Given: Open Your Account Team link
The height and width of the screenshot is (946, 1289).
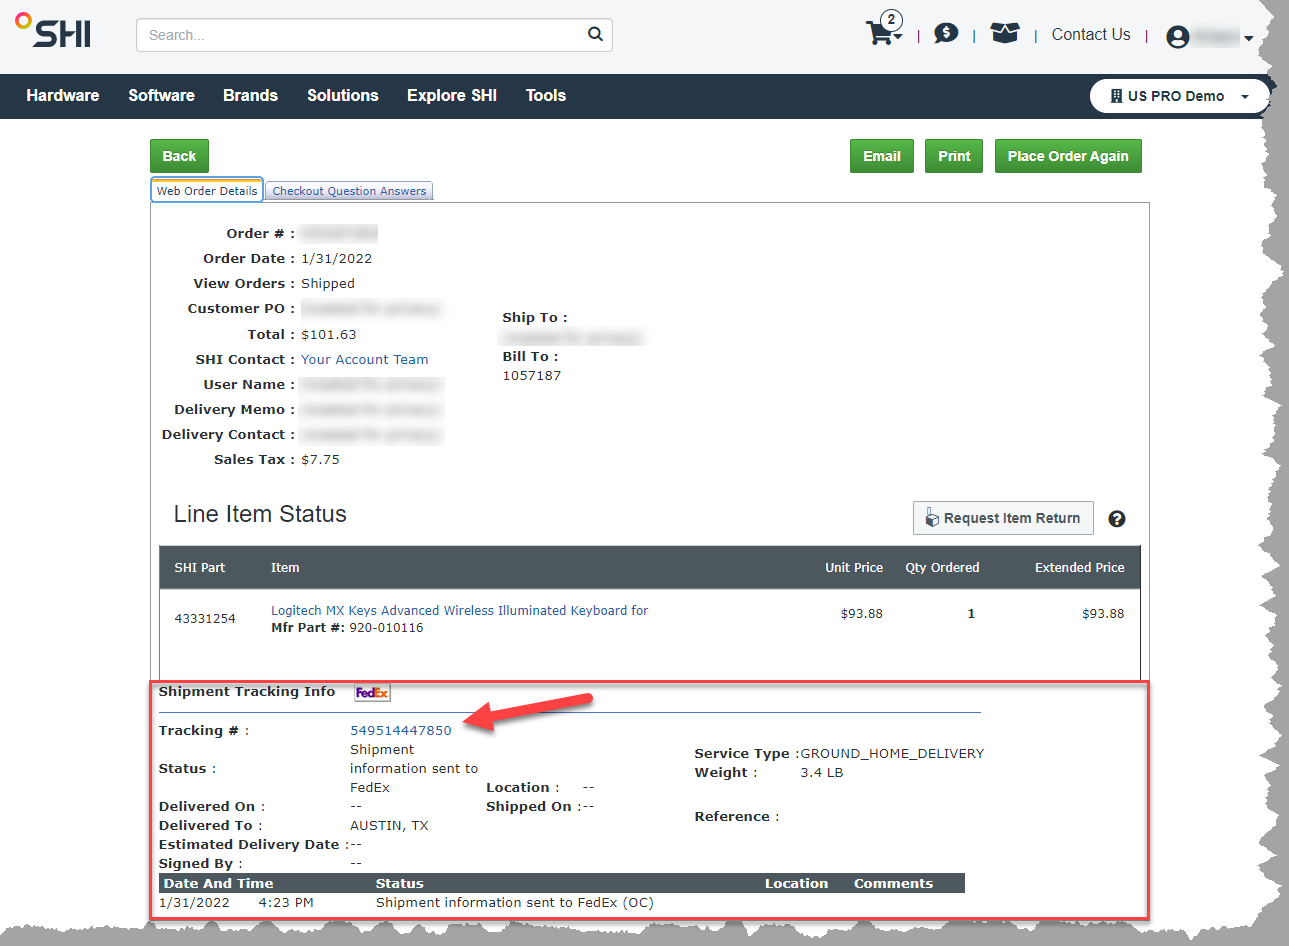Looking at the screenshot, I should [x=364, y=360].
